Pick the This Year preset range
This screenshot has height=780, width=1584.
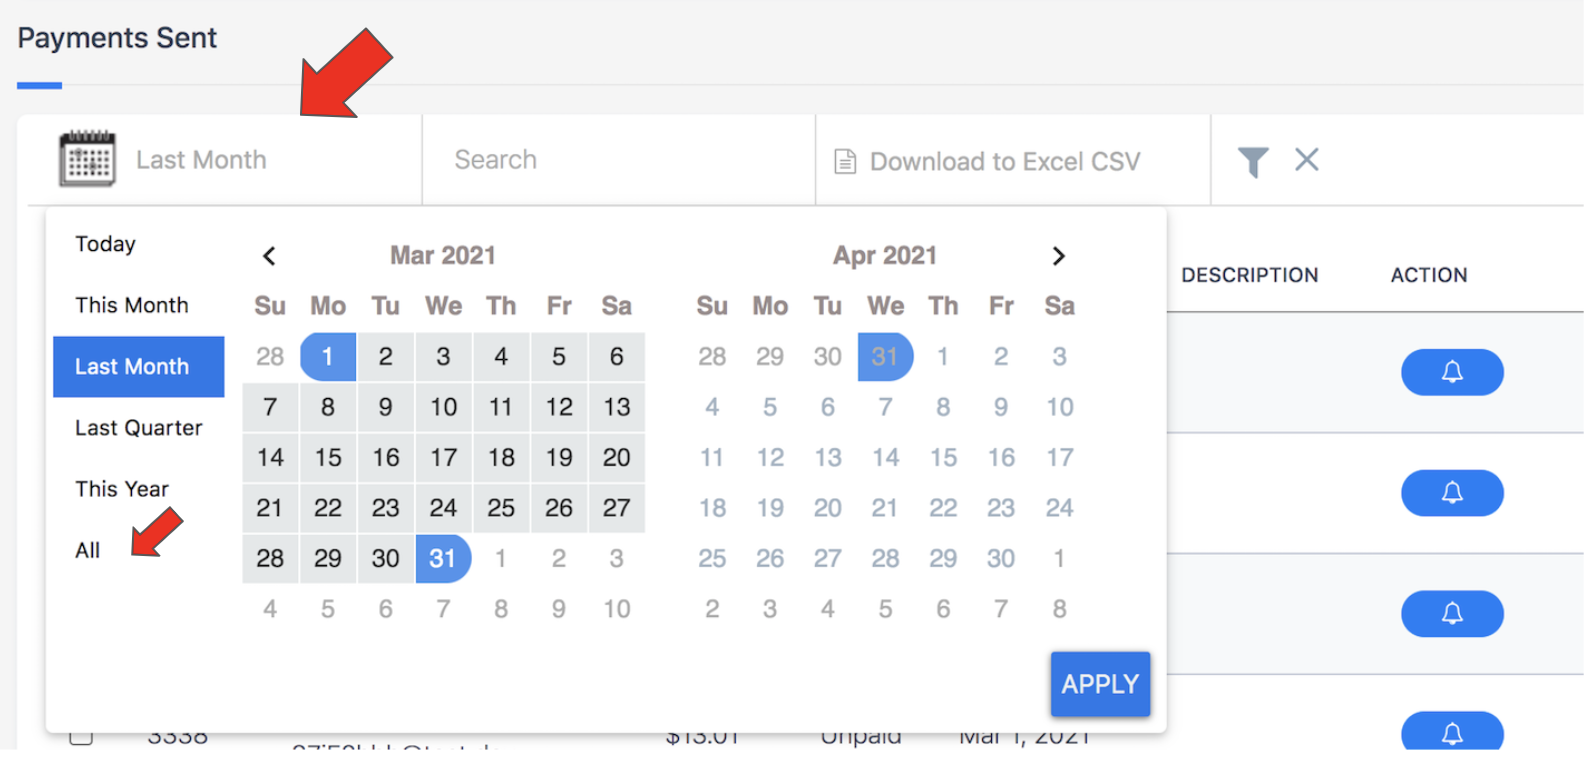click(122, 489)
